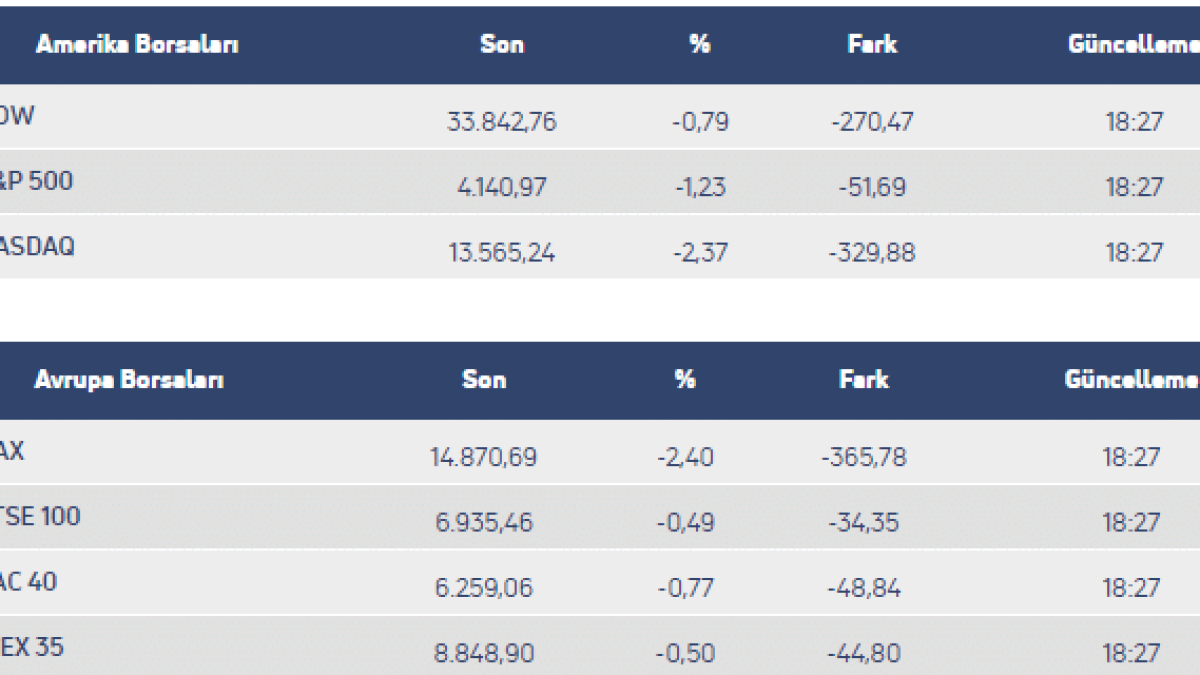Open the IBEX 35 index row
Screen dimensions: 1200x675
pos(32,648)
